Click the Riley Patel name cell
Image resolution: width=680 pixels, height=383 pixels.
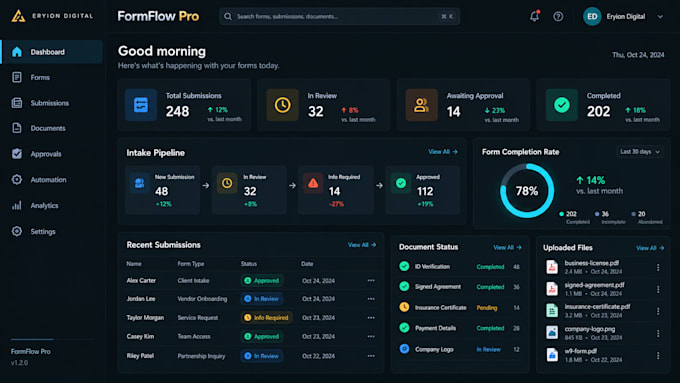click(140, 356)
